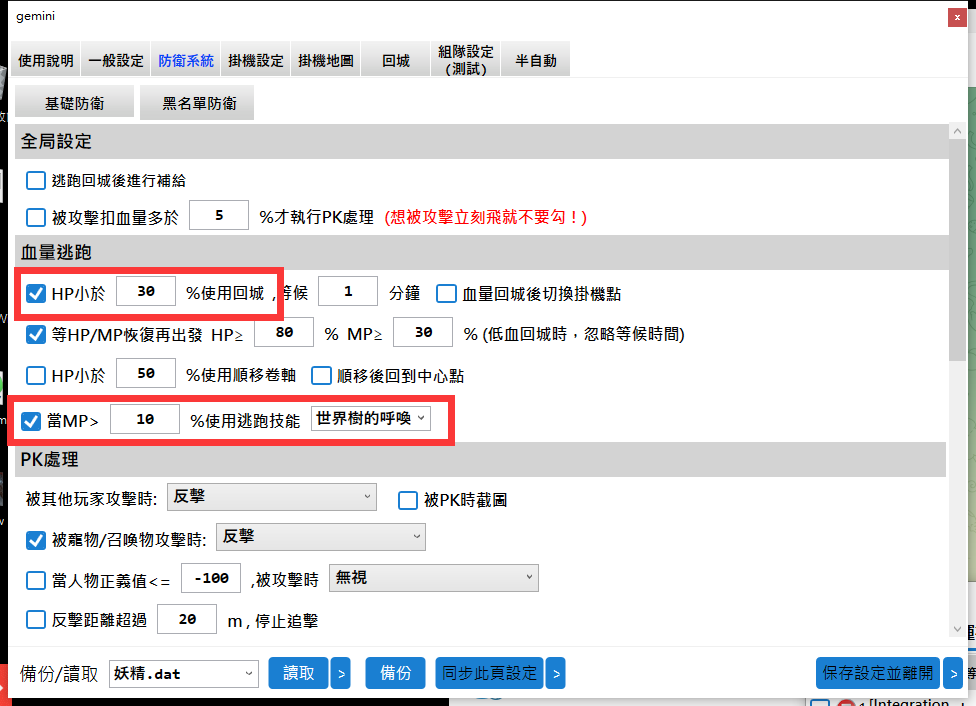Click the scrollbar down arrow
The width and height of the screenshot is (976, 706).
click(x=957, y=629)
